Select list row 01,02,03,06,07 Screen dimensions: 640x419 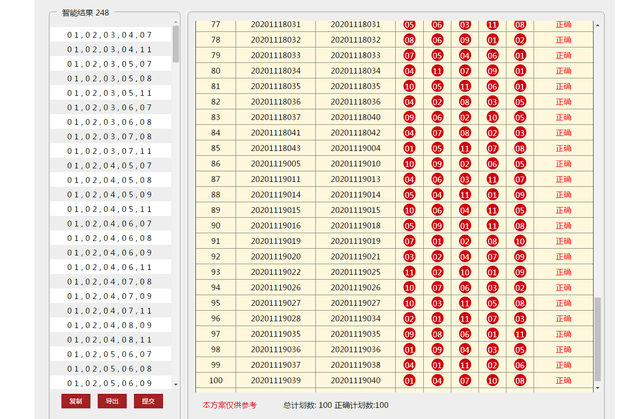(x=111, y=107)
